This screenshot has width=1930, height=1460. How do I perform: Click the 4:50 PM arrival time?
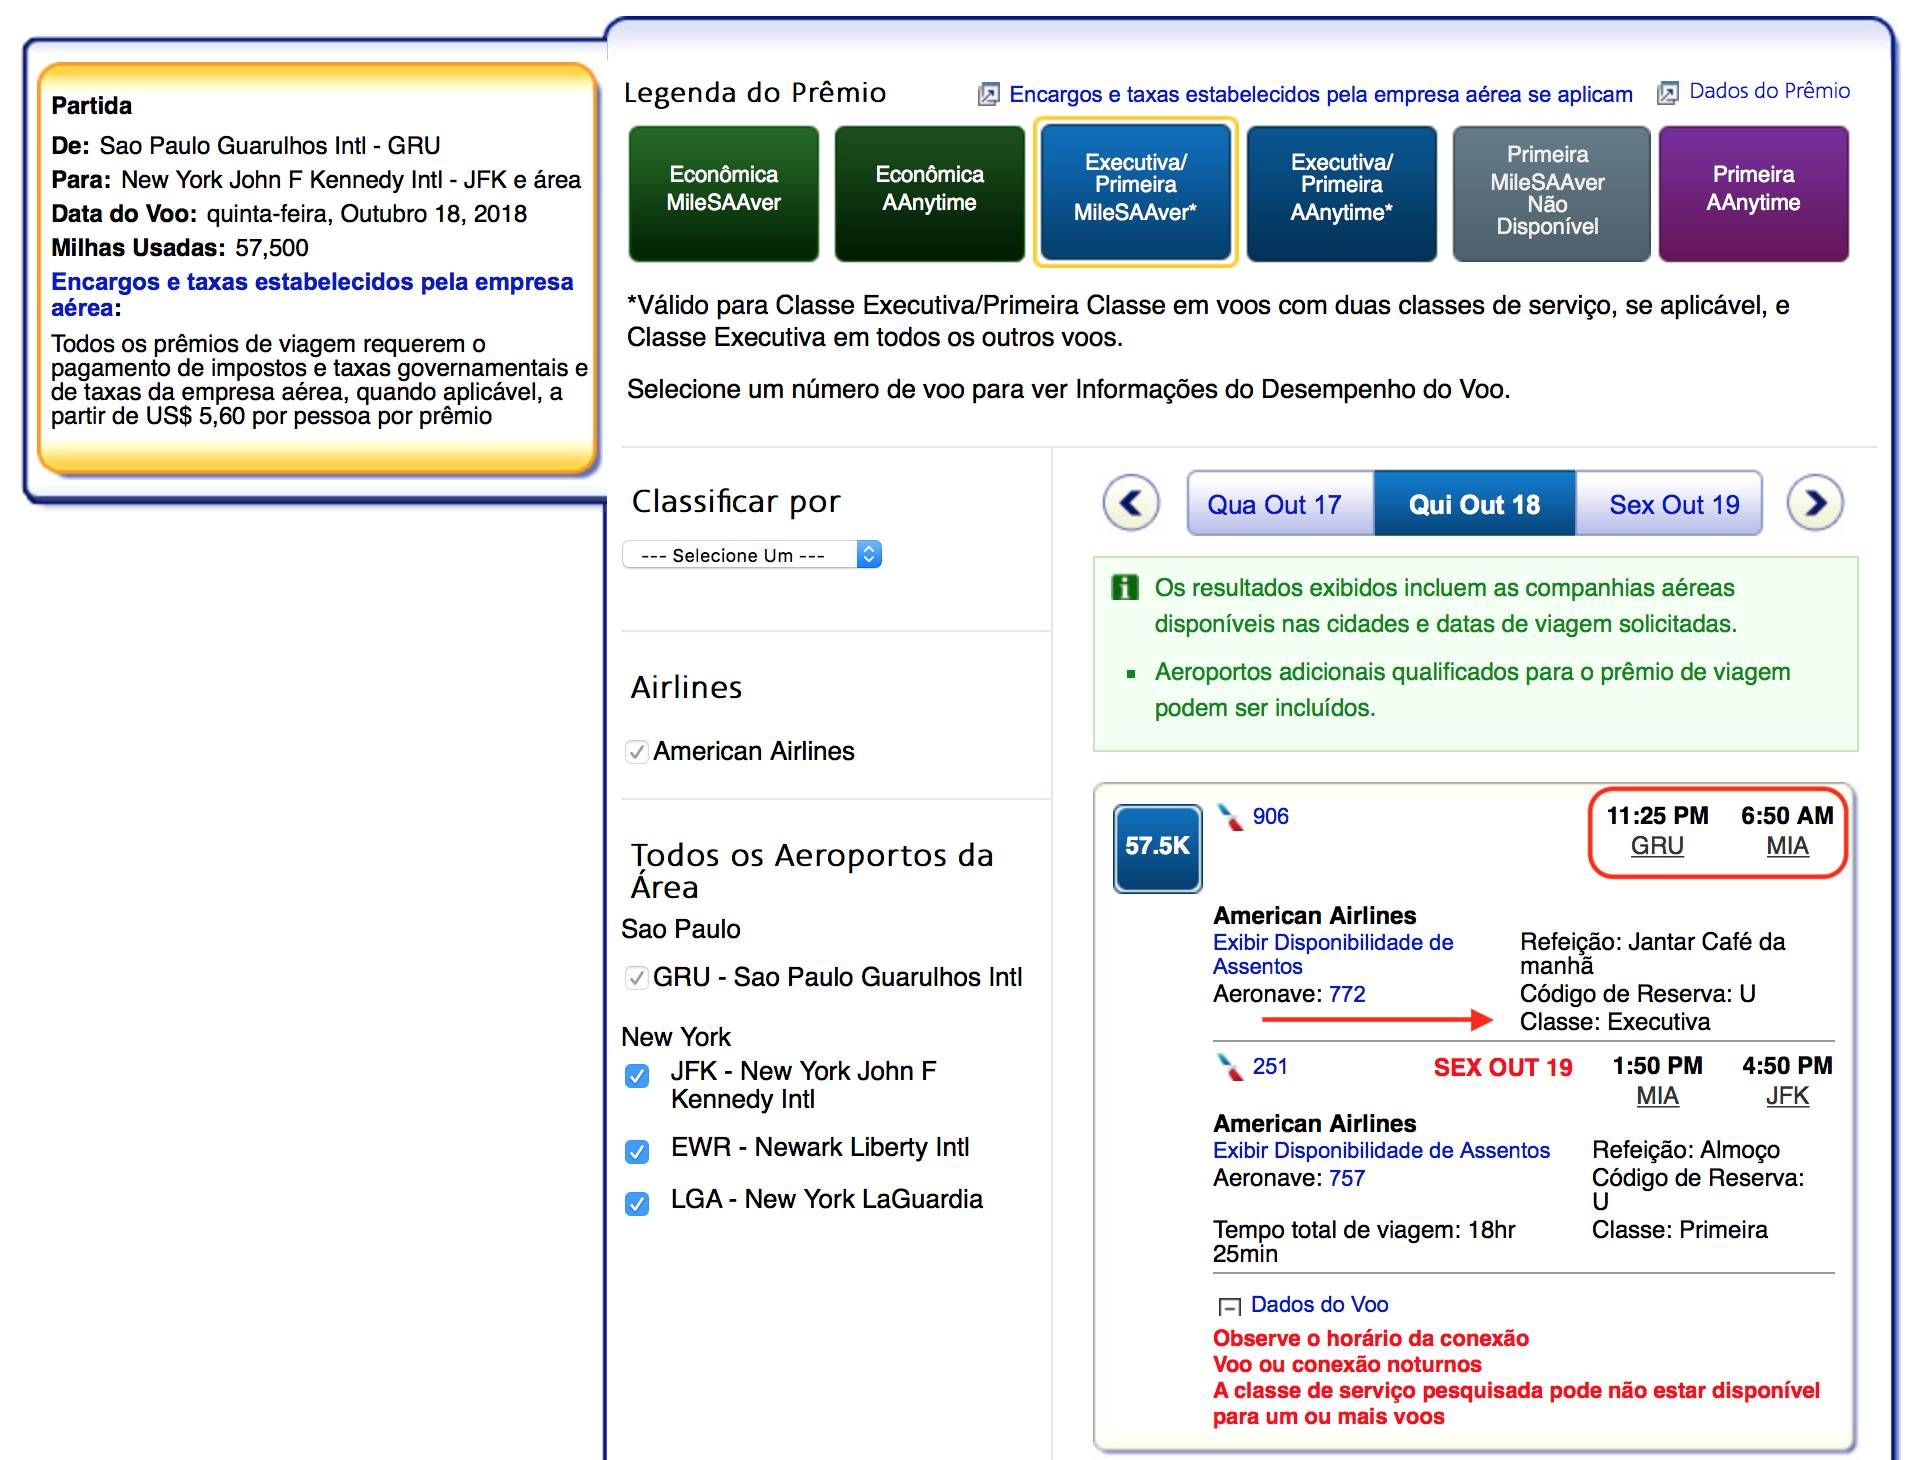1788,1066
